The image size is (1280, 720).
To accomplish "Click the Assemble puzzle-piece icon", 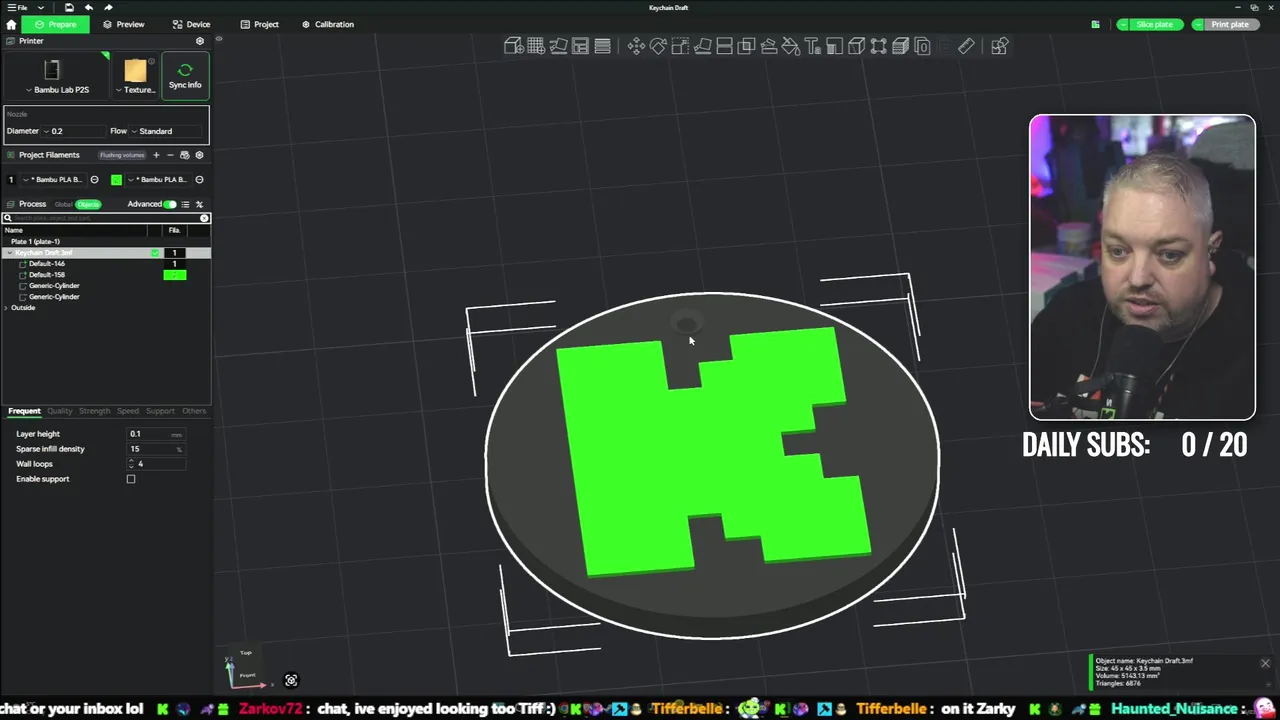I will [999, 46].
